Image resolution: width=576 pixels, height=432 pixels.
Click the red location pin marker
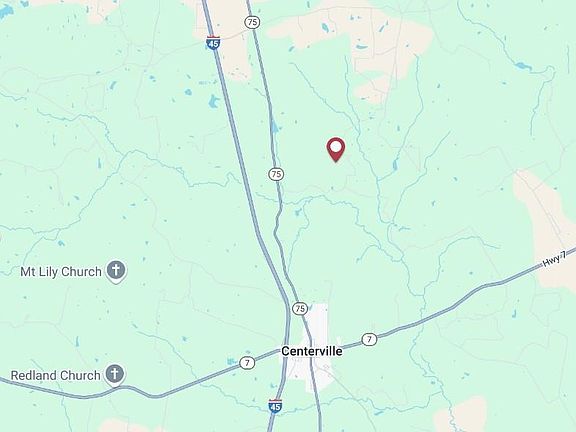click(x=336, y=150)
